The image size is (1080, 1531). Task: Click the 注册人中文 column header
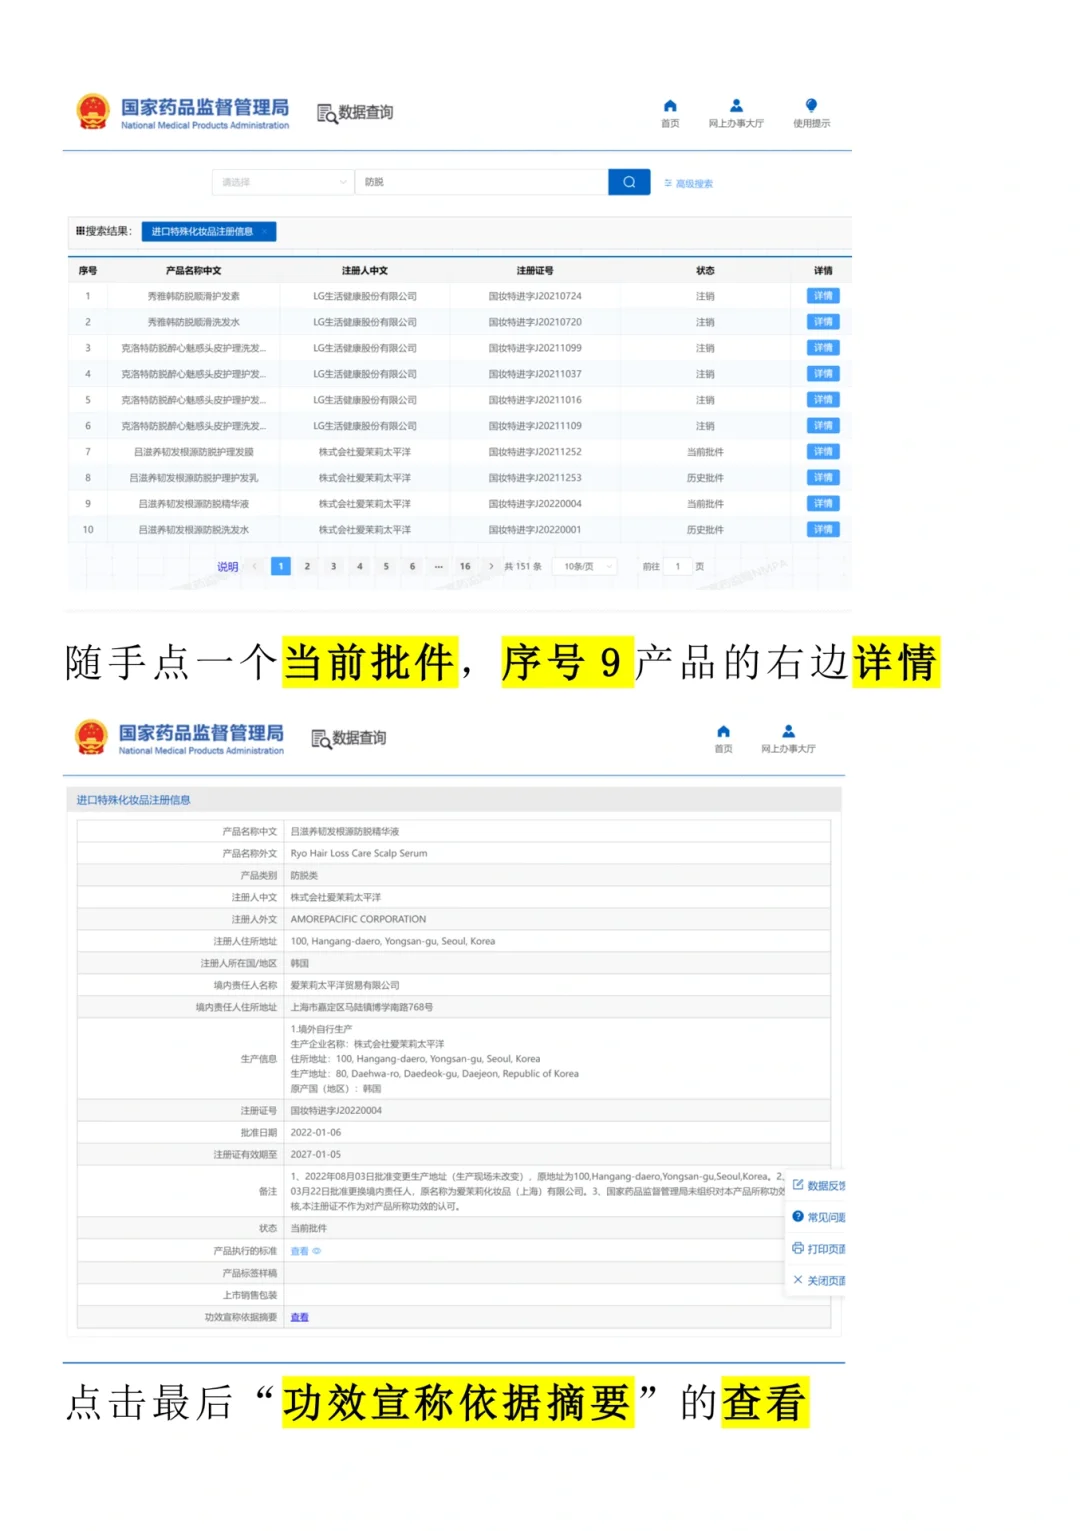(365, 271)
